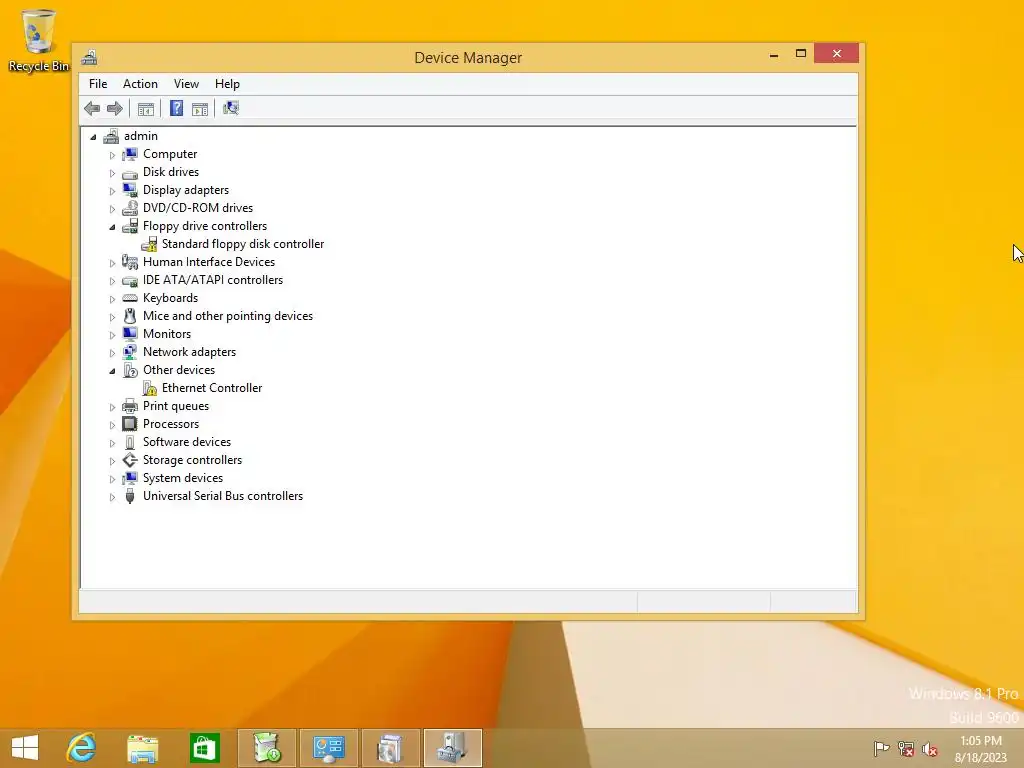The height and width of the screenshot is (768, 1024).
Task: Open the View menu
Action: [186, 84]
